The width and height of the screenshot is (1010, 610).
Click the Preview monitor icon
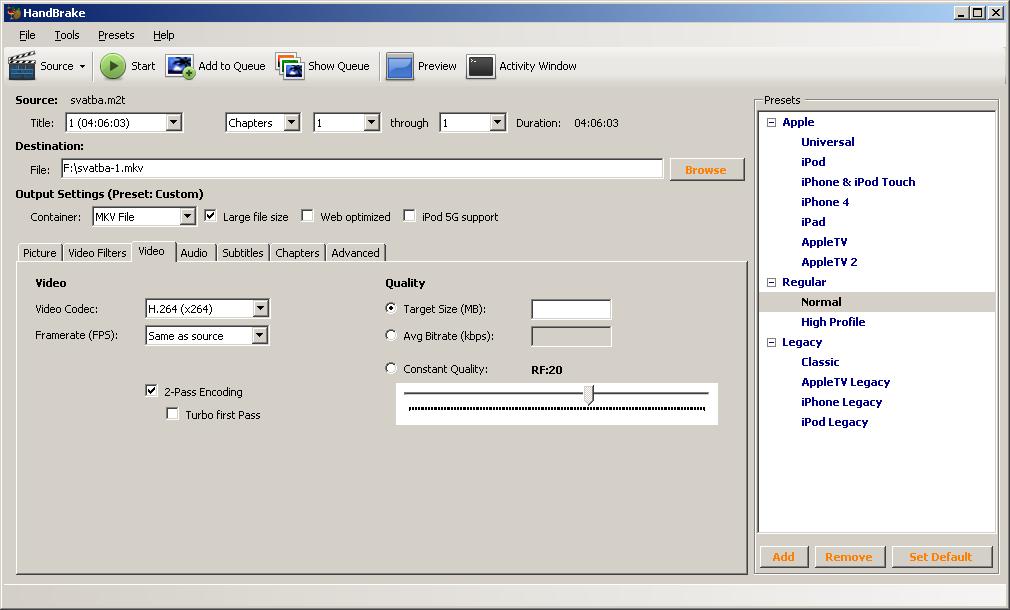click(x=400, y=66)
